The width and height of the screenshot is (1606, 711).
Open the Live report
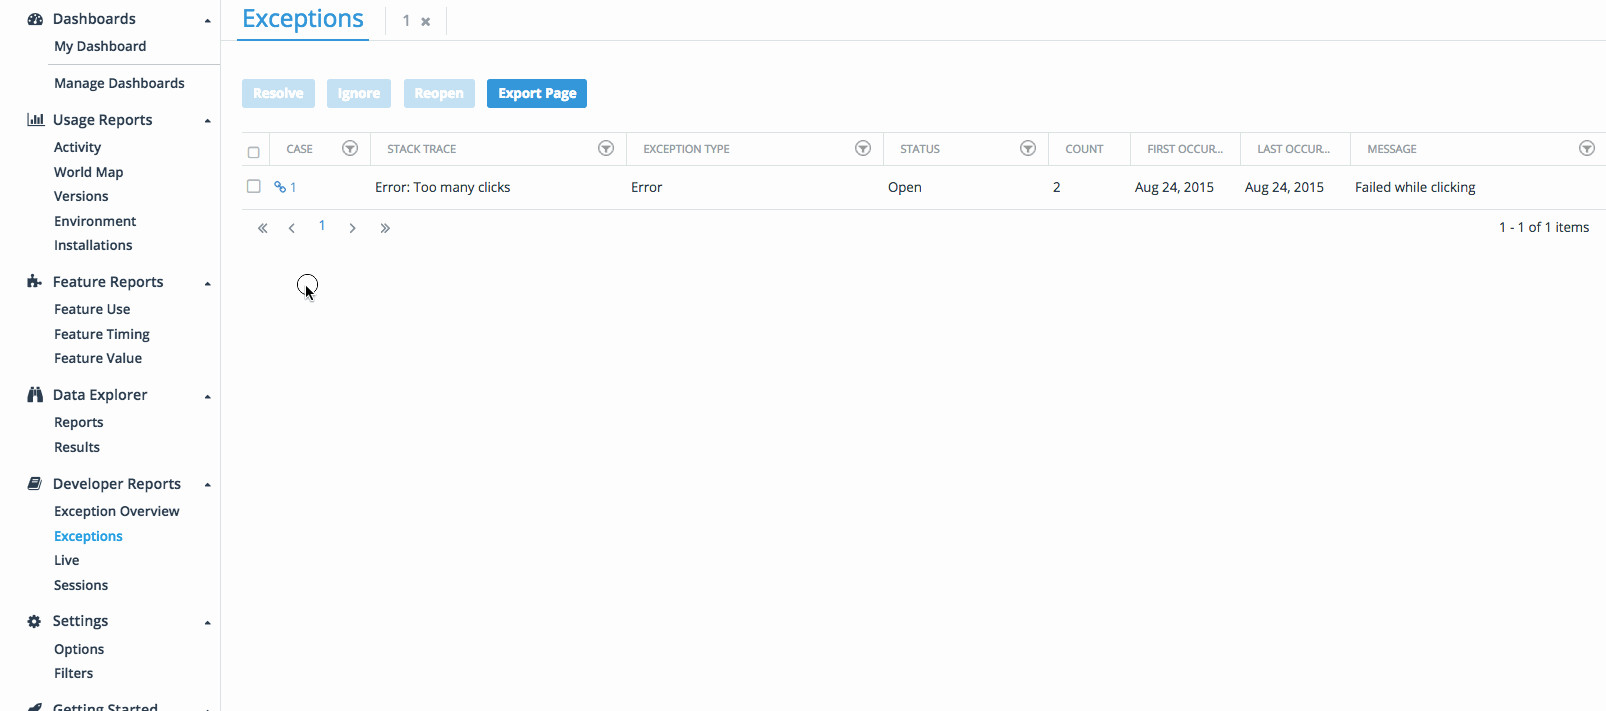(67, 560)
